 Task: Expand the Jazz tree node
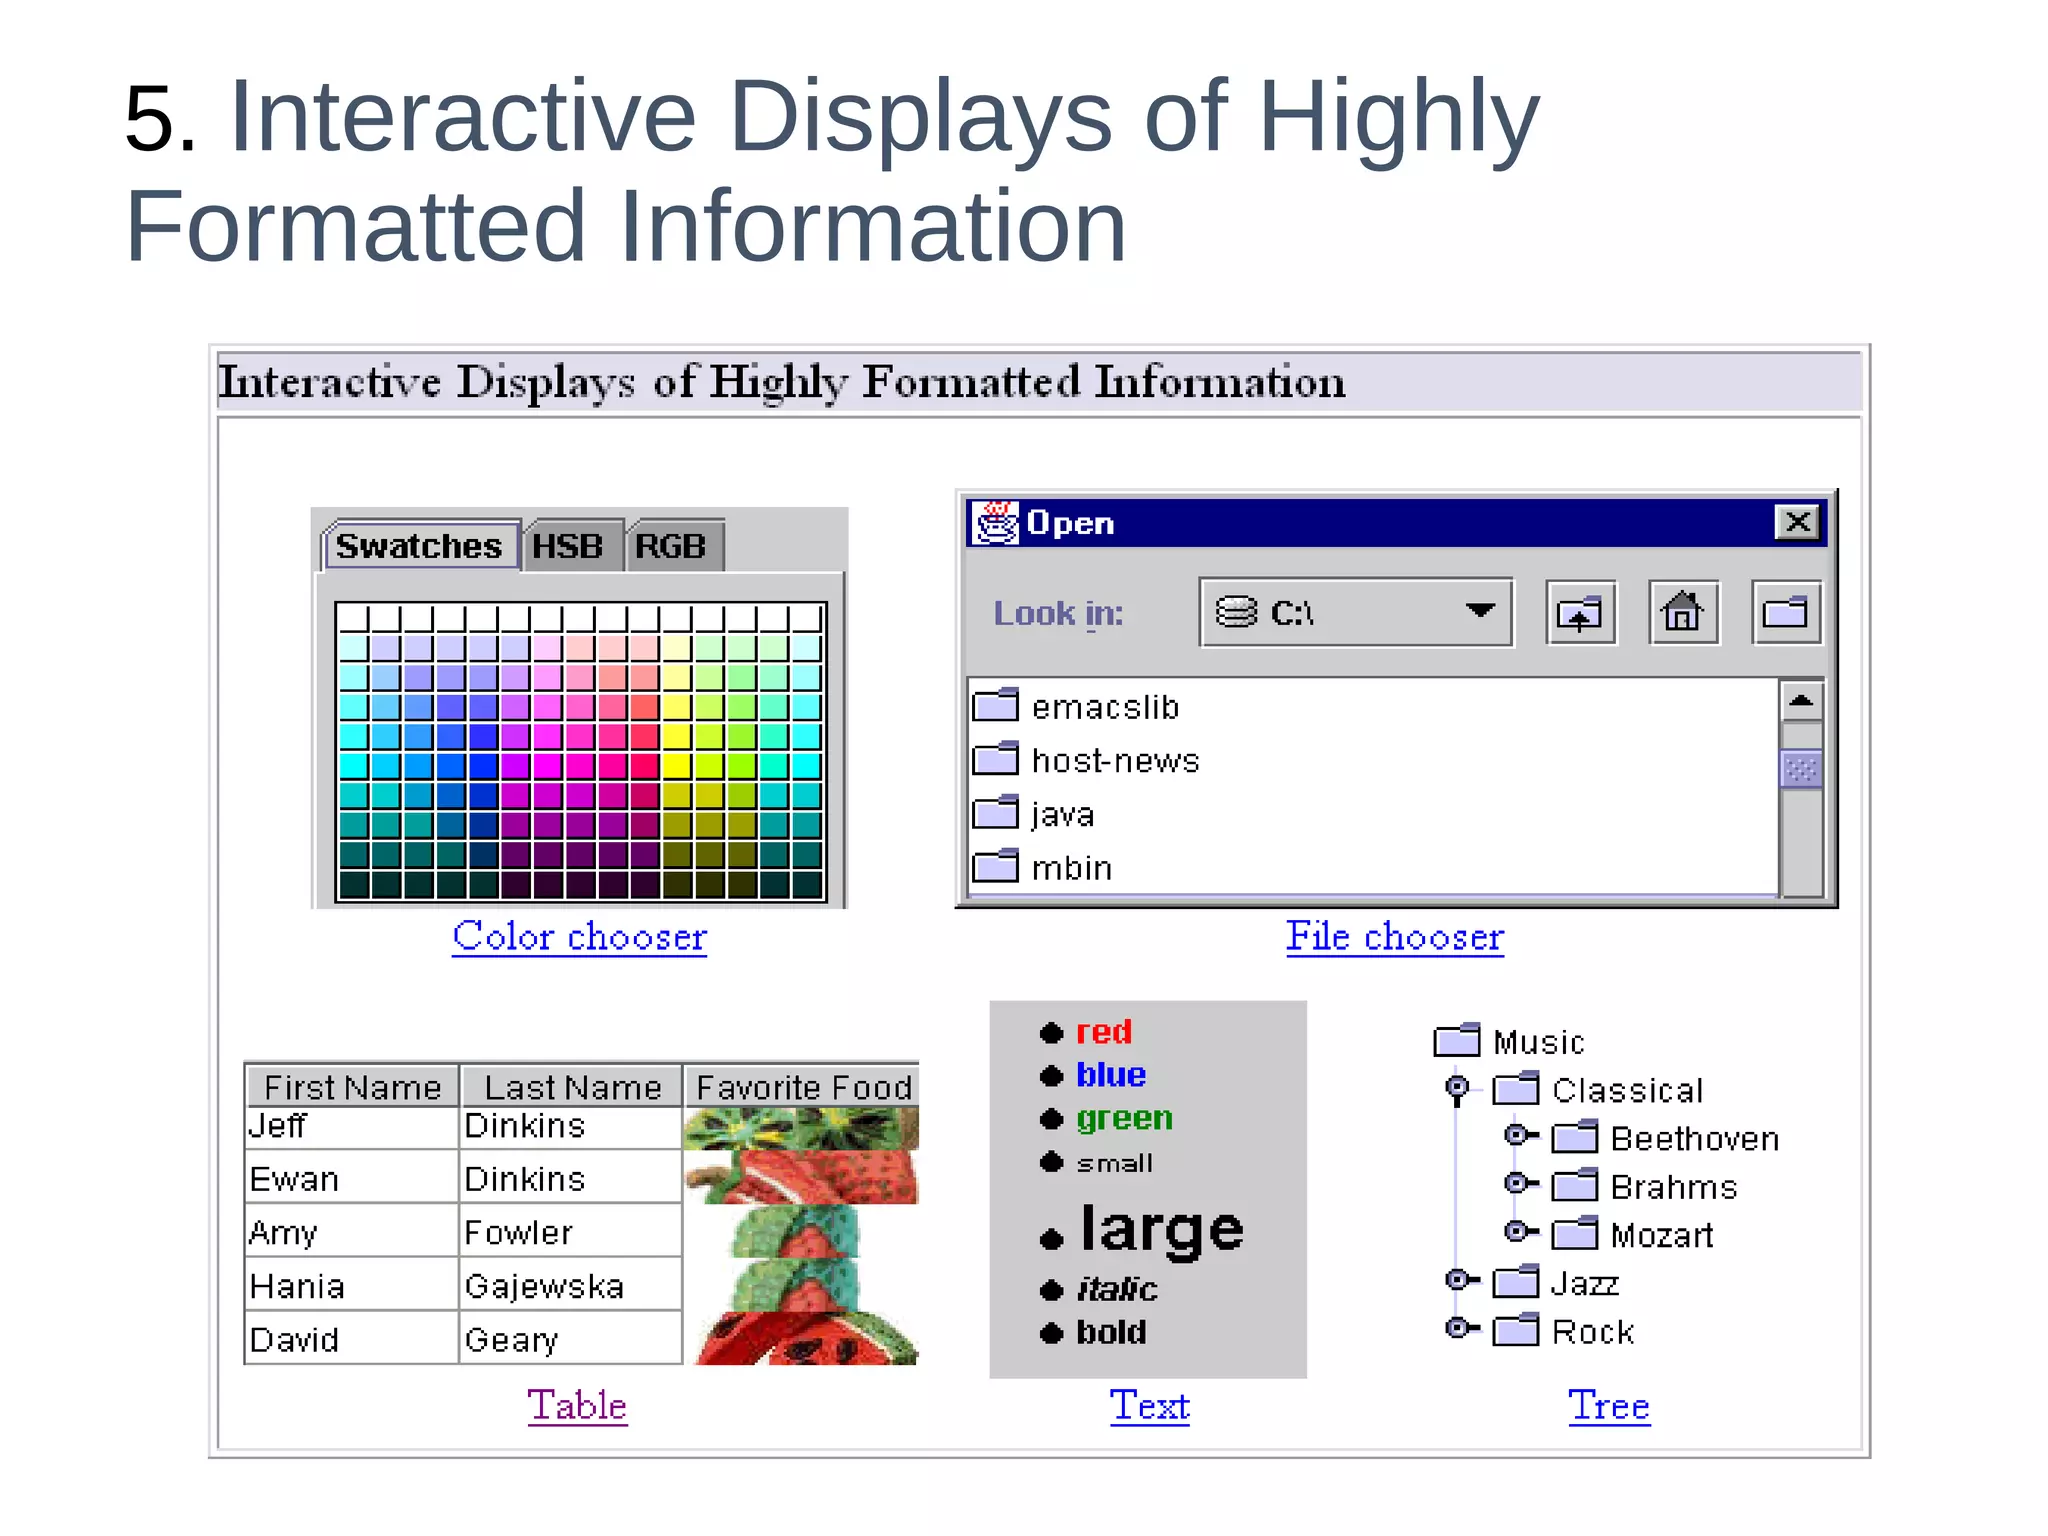[1459, 1280]
